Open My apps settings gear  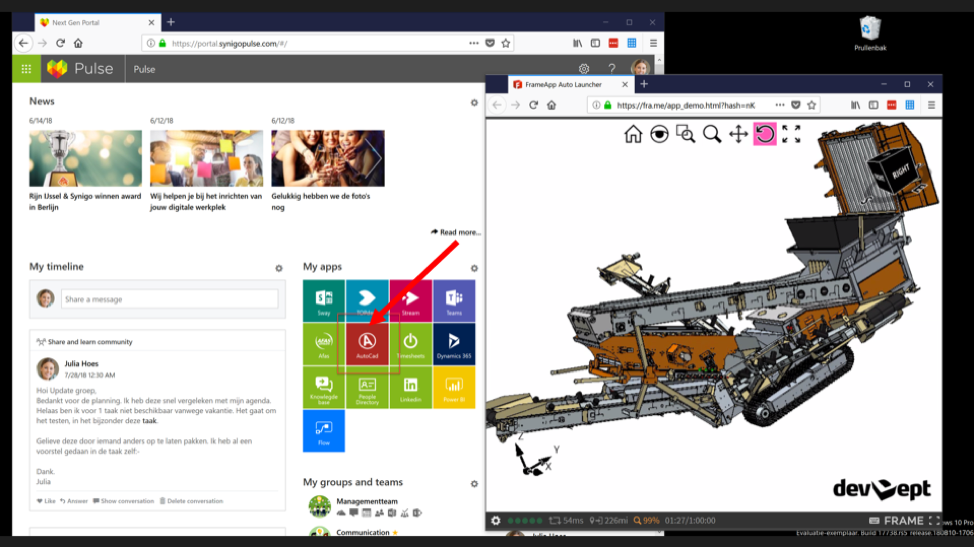[x=474, y=268]
